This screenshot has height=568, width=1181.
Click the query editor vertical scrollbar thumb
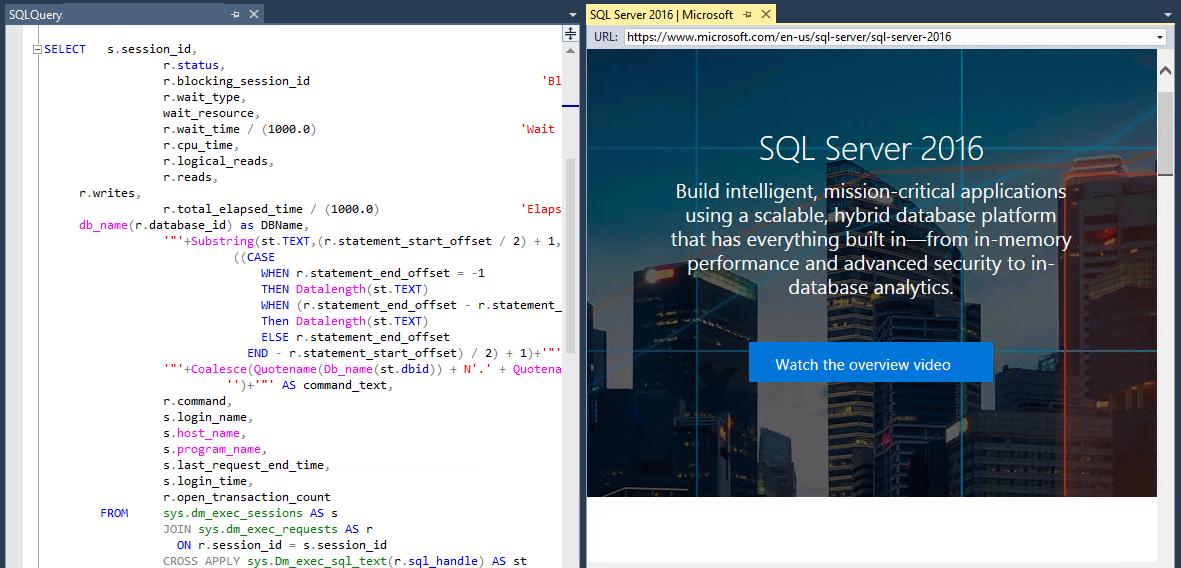pos(571,256)
